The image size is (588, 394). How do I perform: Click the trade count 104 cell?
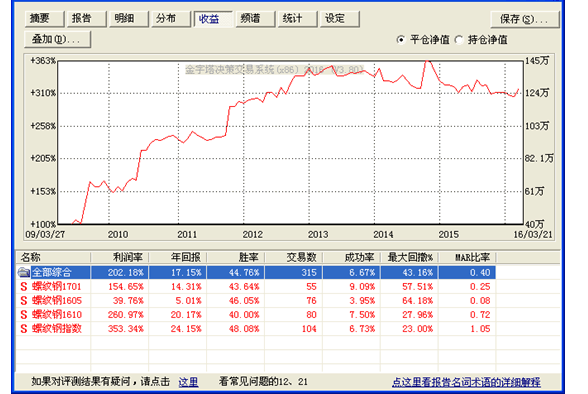pos(309,329)
